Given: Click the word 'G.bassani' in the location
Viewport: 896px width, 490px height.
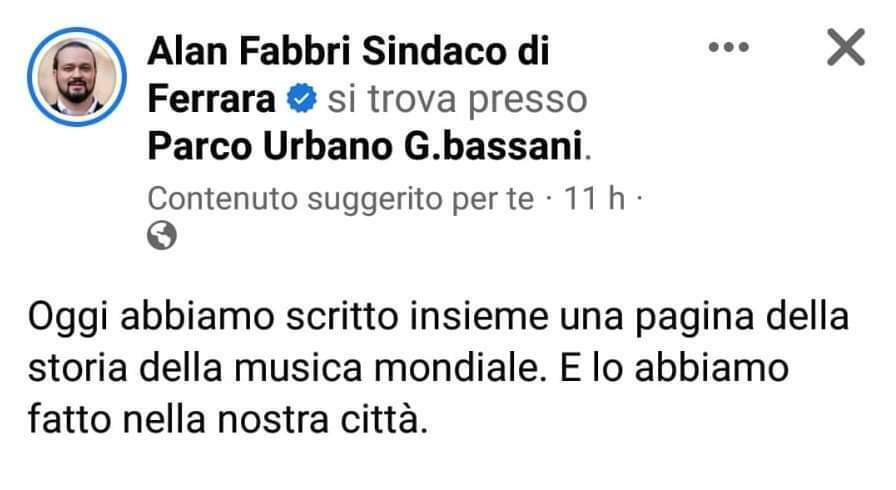Looking at the screenshot, I should 493,146.
